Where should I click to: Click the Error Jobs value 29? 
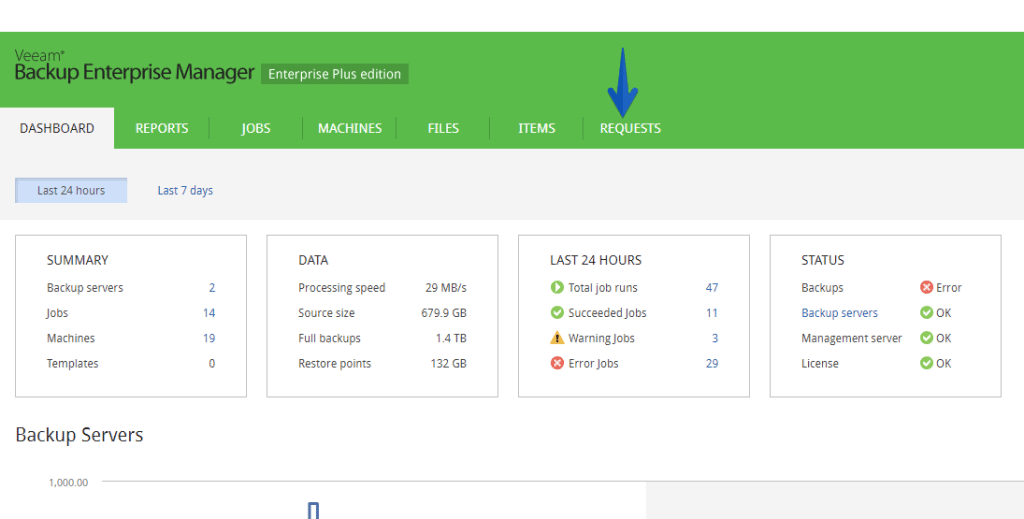pos(712,363)
